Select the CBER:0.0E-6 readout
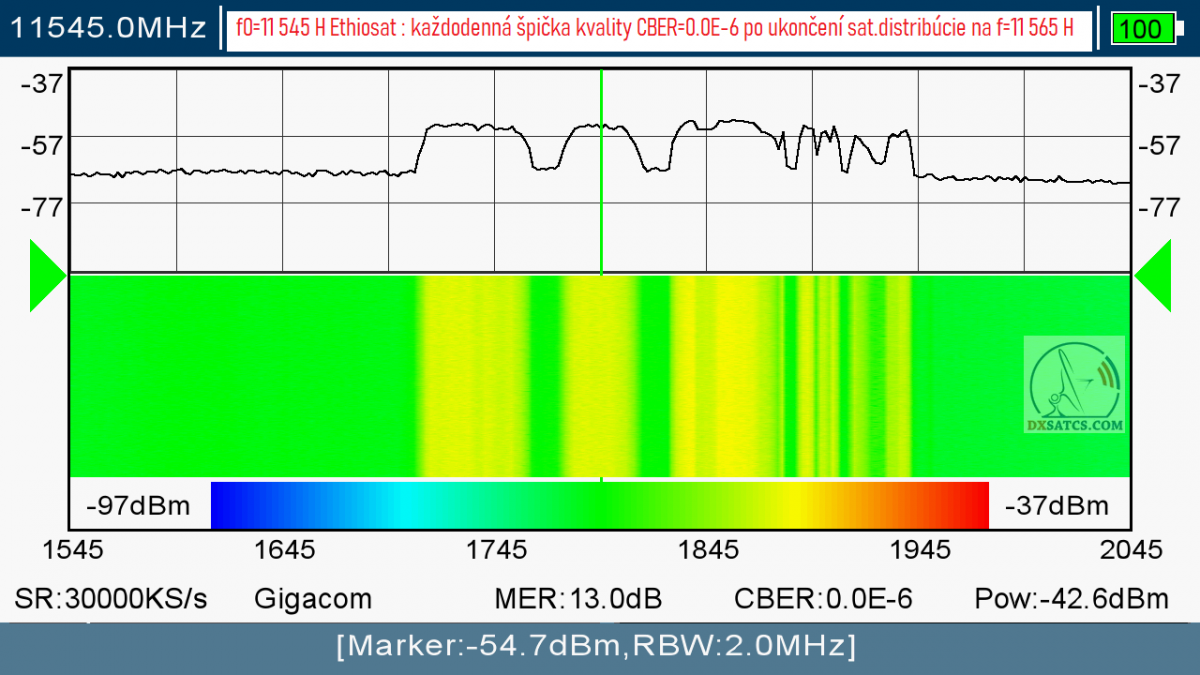This screenshot has height=675, width=1200. tap(823, 599)
